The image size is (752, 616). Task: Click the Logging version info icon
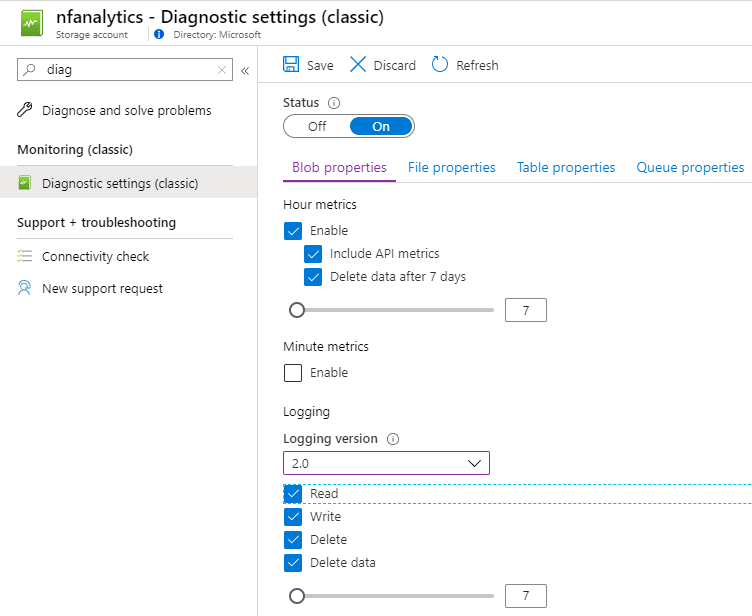pyautogui.click(x=393, y=439)
